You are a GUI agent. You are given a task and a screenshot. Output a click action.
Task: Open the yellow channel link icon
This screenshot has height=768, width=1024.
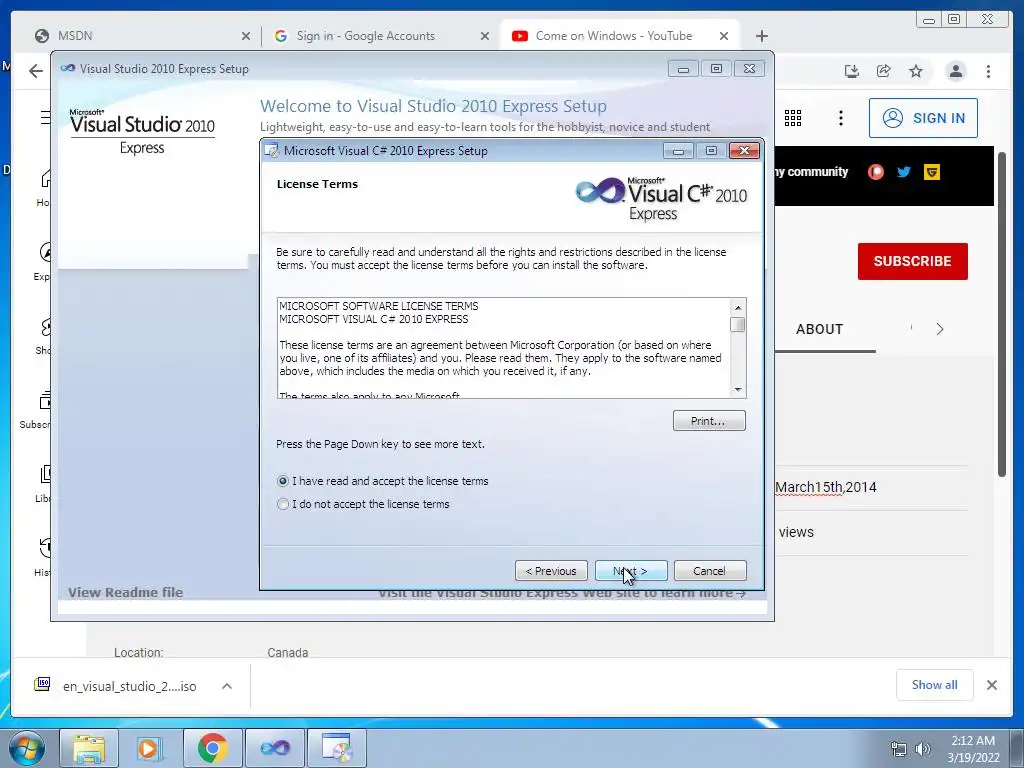[932, 172]
